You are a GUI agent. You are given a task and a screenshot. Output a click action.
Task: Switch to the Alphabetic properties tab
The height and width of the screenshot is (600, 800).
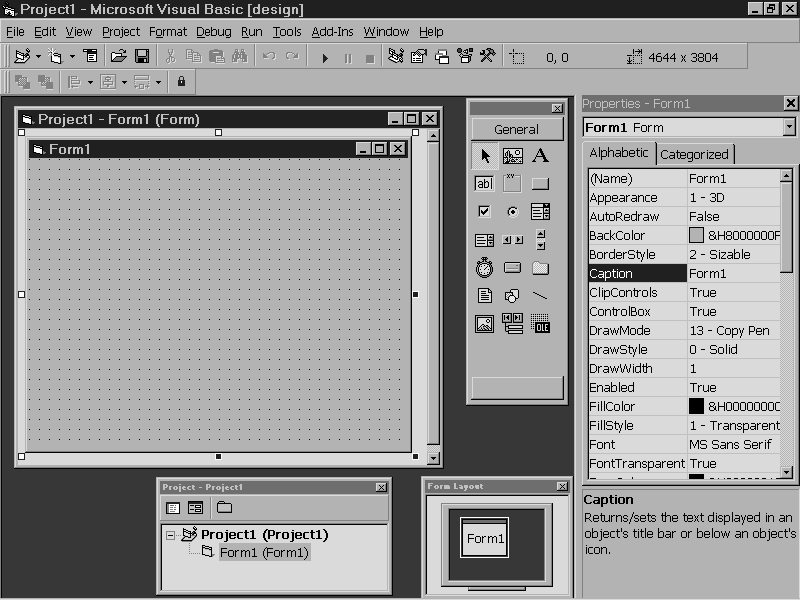click(x=619, y=153)
